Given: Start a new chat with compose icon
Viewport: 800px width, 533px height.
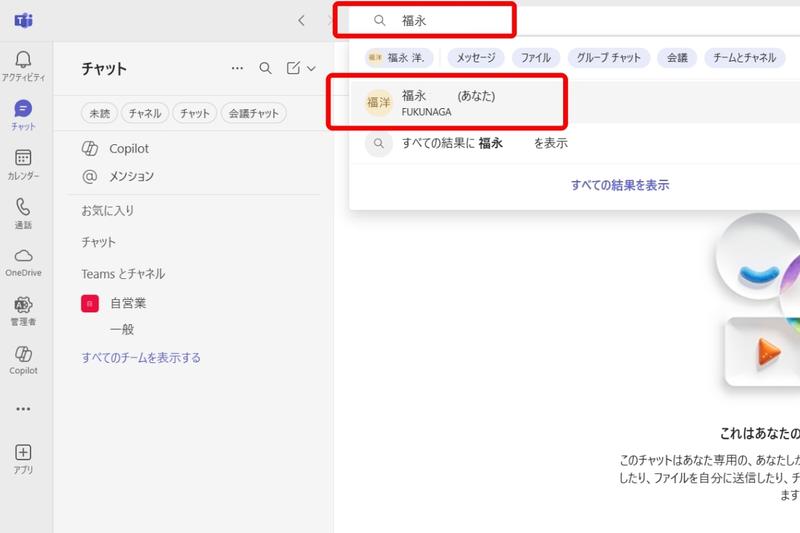Looking at the screenshot, I should point(293,68).
